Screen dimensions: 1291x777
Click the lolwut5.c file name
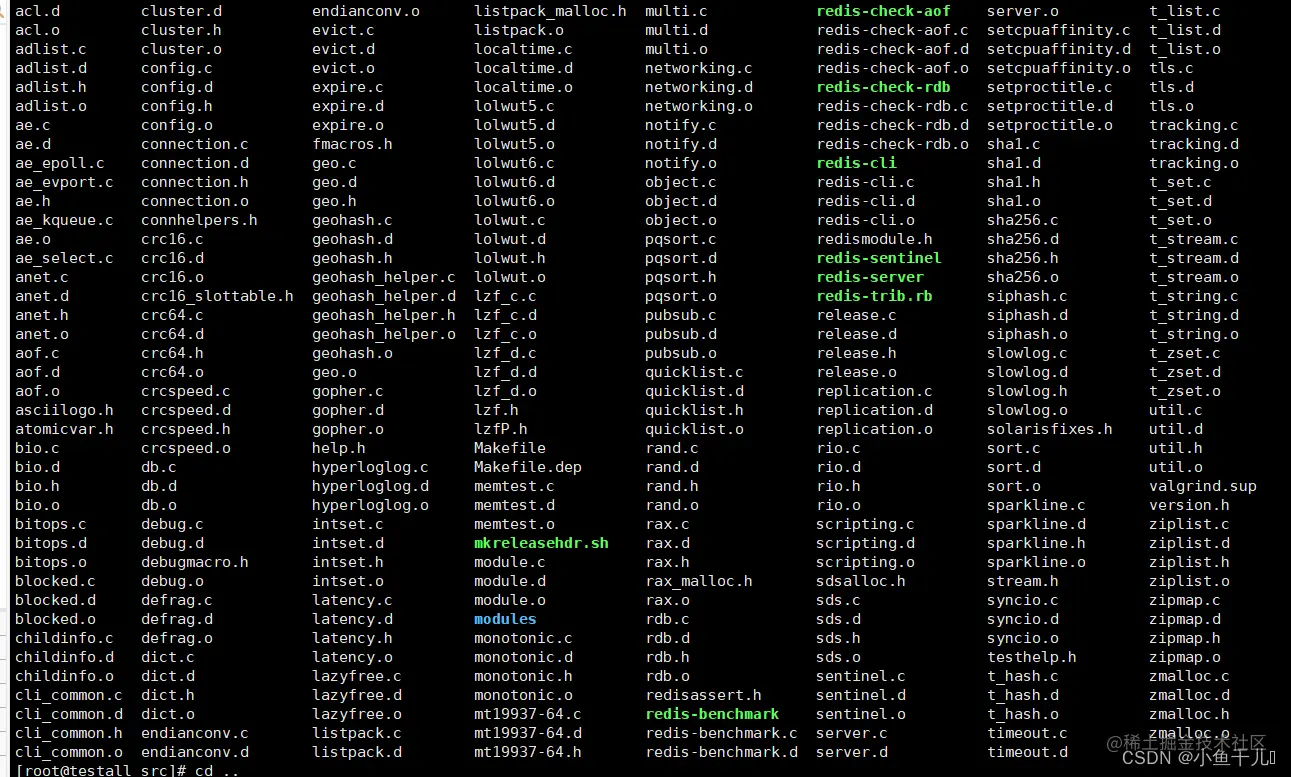point(514,106)
